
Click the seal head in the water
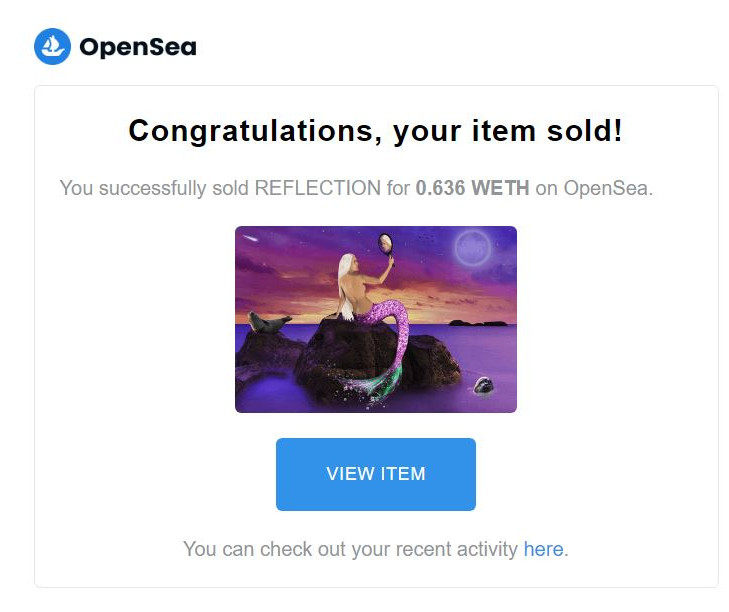(484, 384)
